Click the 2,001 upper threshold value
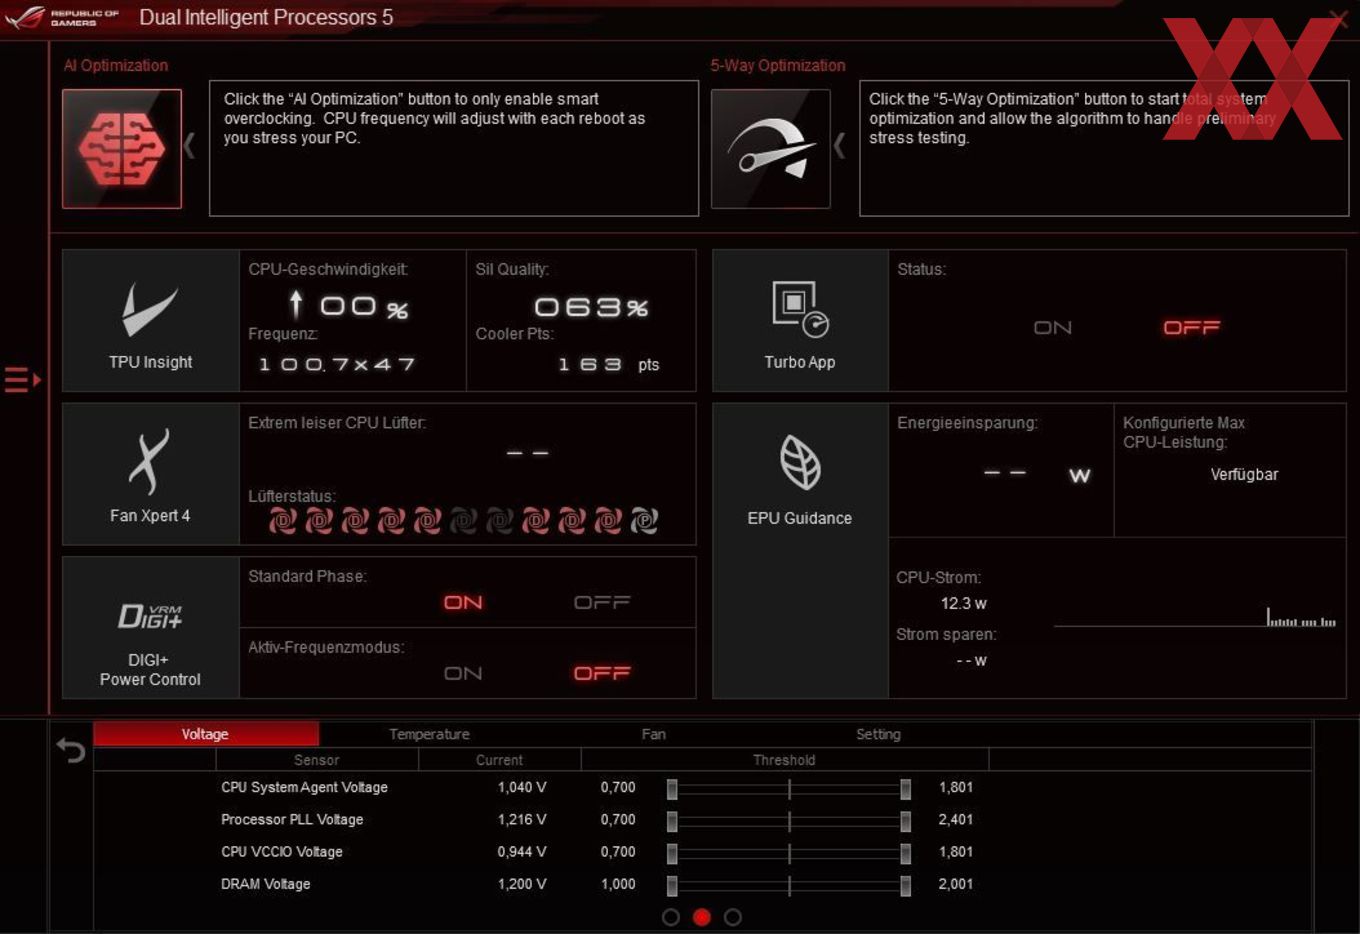Image resolution: width=1360 pixels, height=934 pixels. [956, 884]
